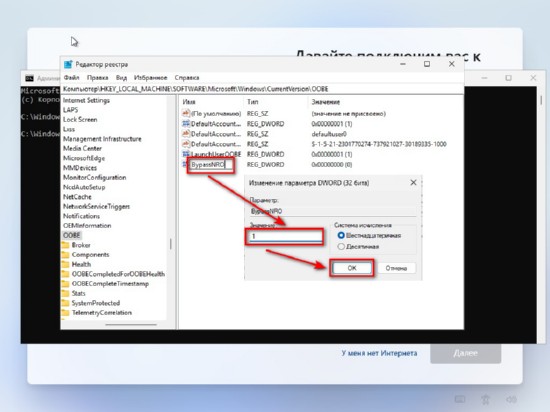Confirm with the OK button
The image size is (550, 412).
[x=352, y=268]
